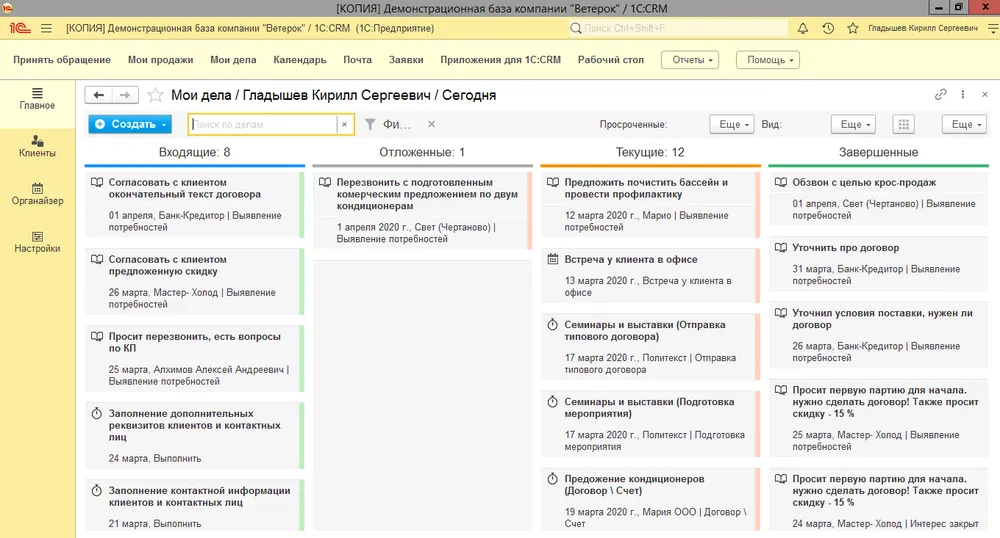This screenshot has height=538, width=1000.
Task: Open Органайзер section in sidebar
Action: pos(37,194)
